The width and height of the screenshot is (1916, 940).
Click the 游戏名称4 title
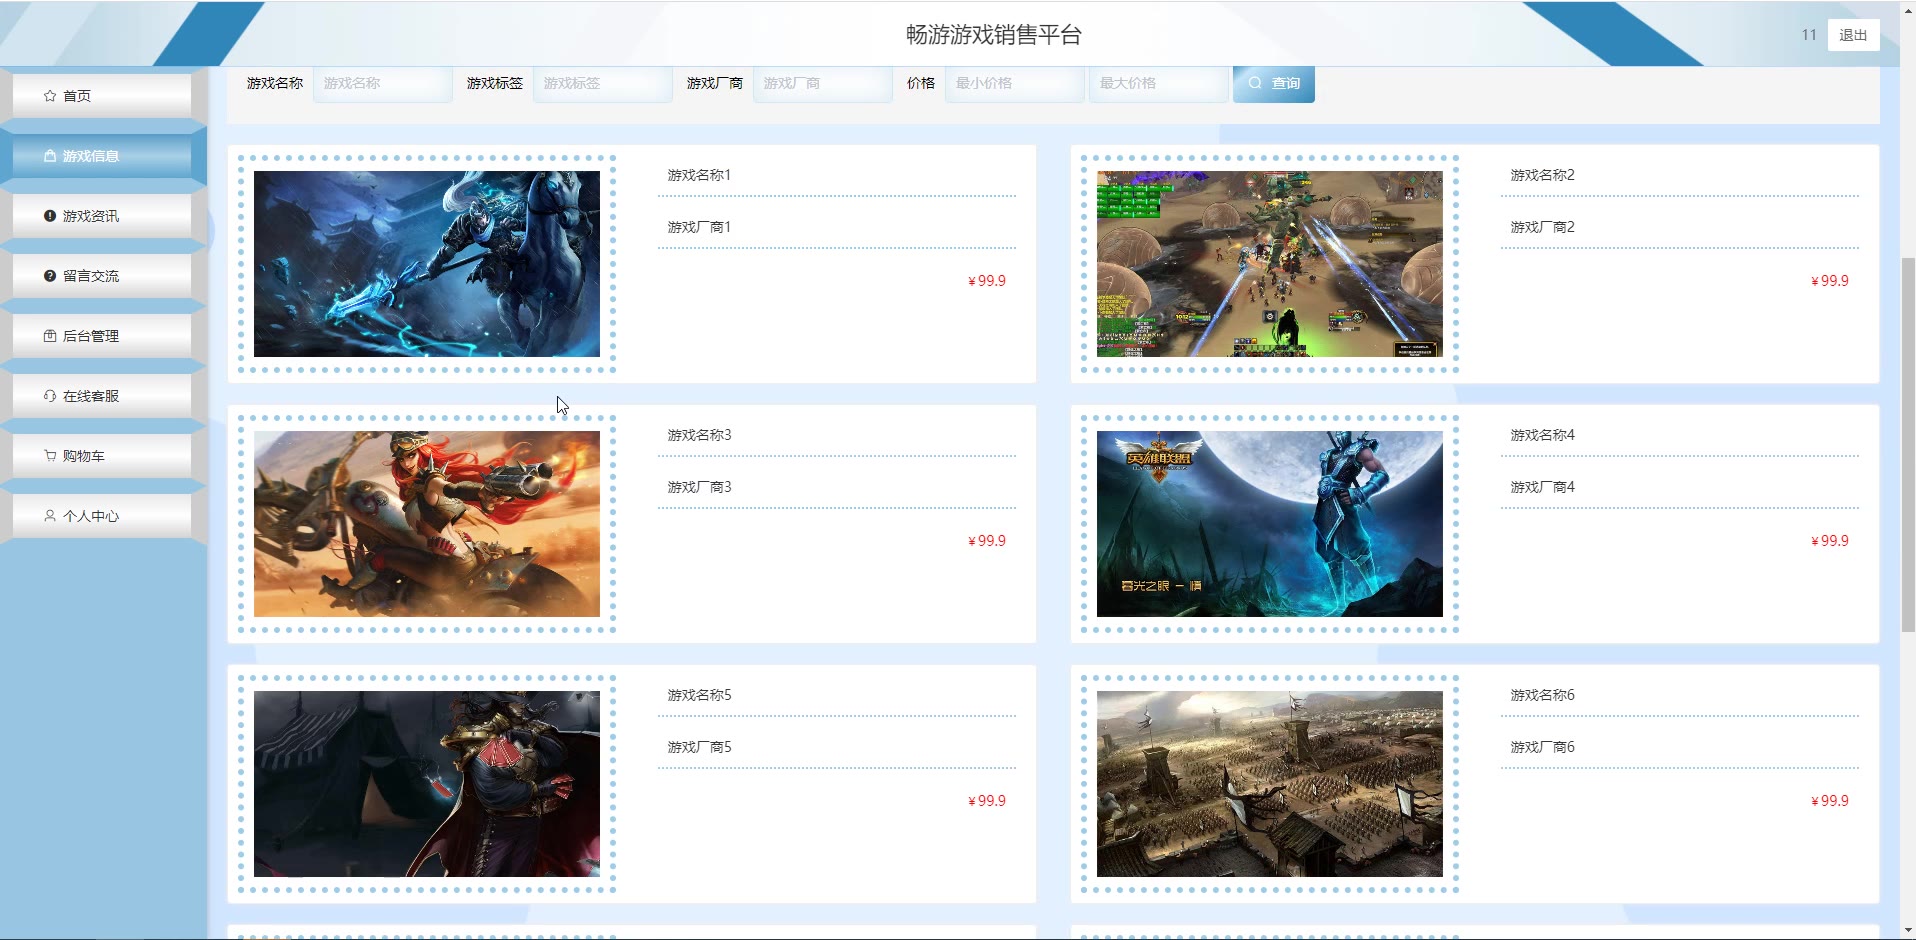(x=1542, y=435)
